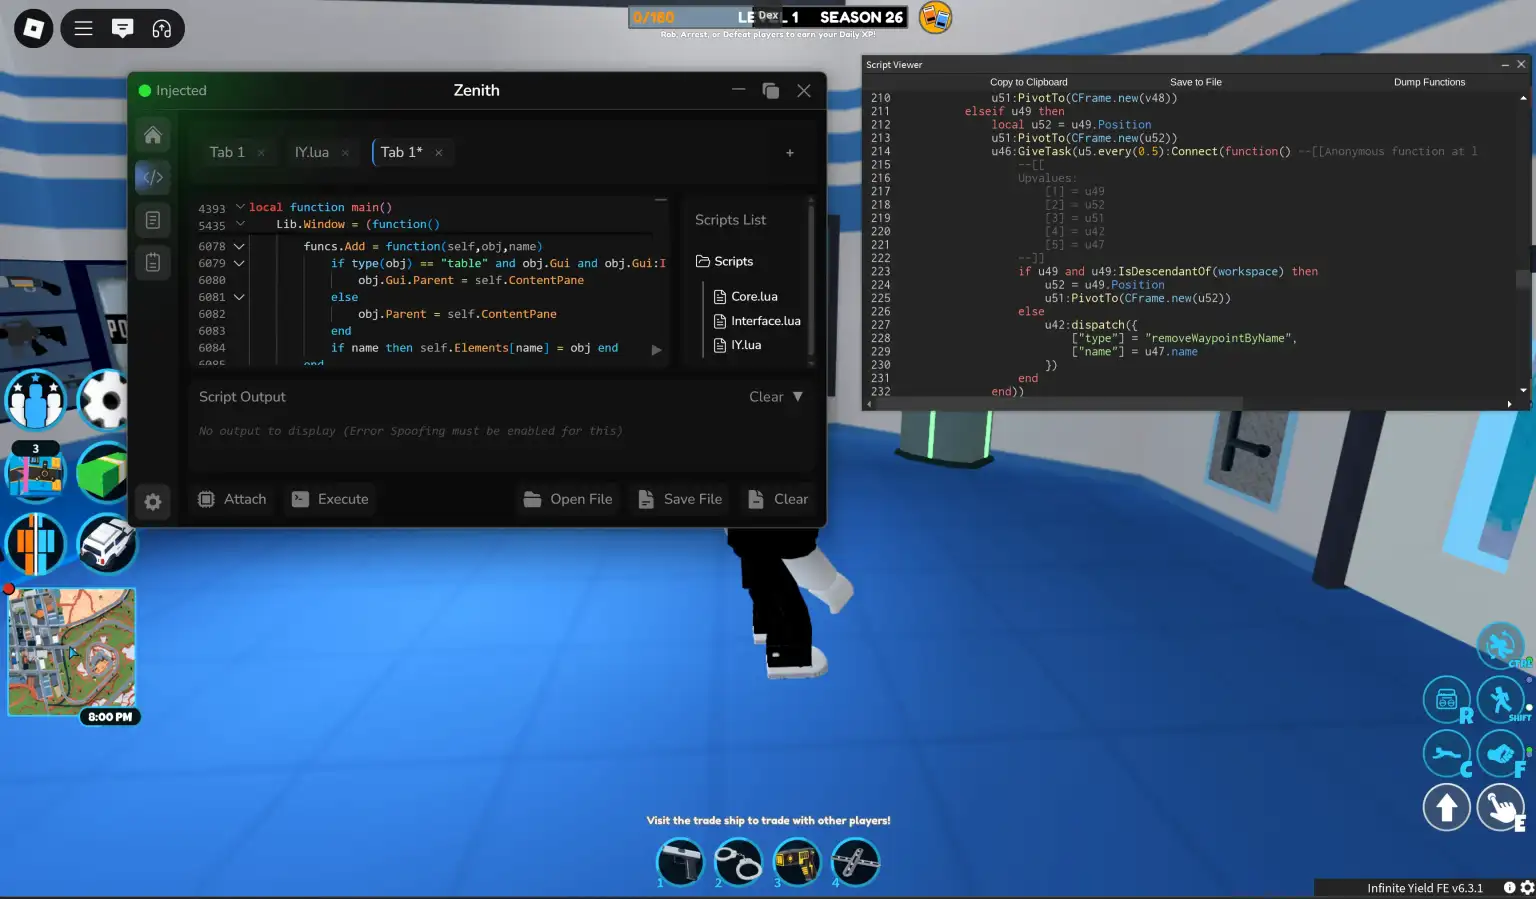Select the pistol item in hotbar

[680, 862]
